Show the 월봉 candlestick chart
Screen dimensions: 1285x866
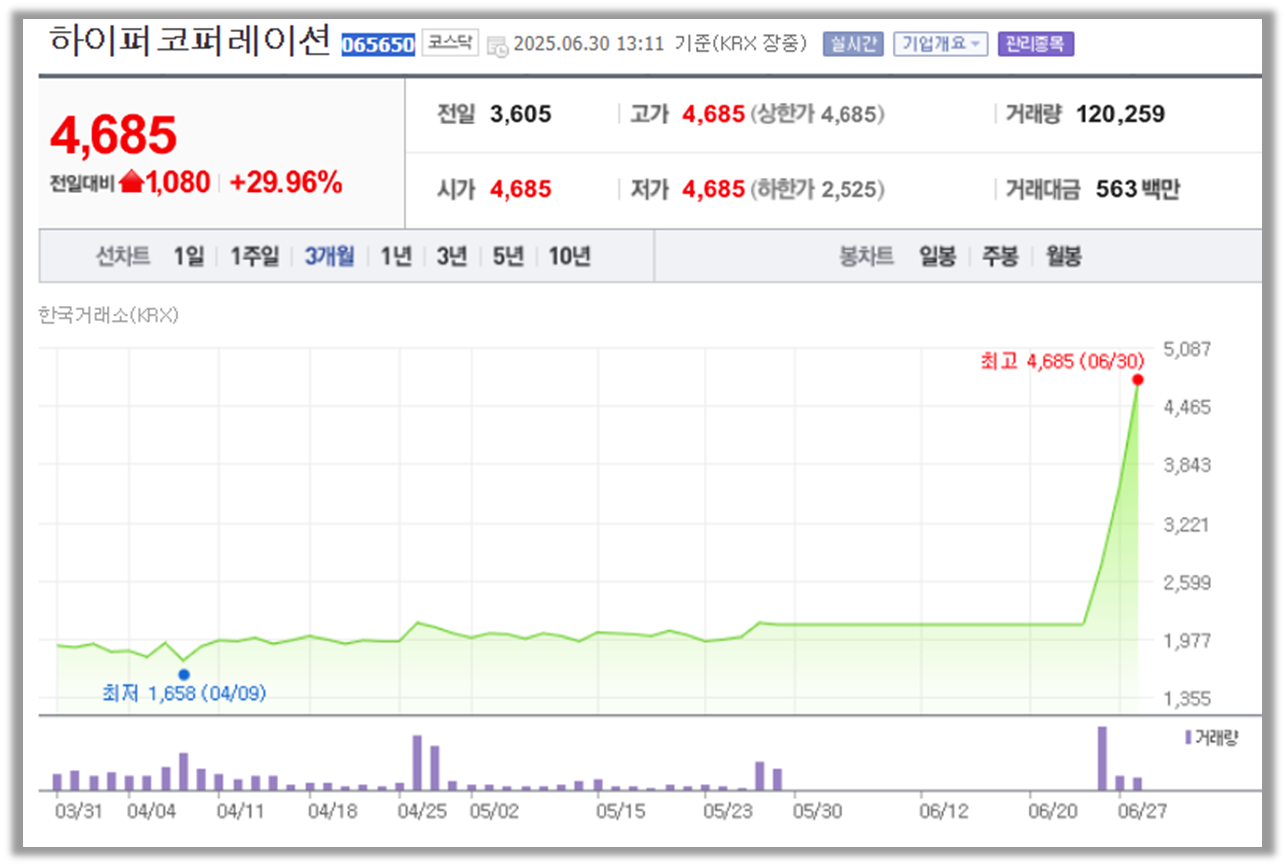point(1063,257)
